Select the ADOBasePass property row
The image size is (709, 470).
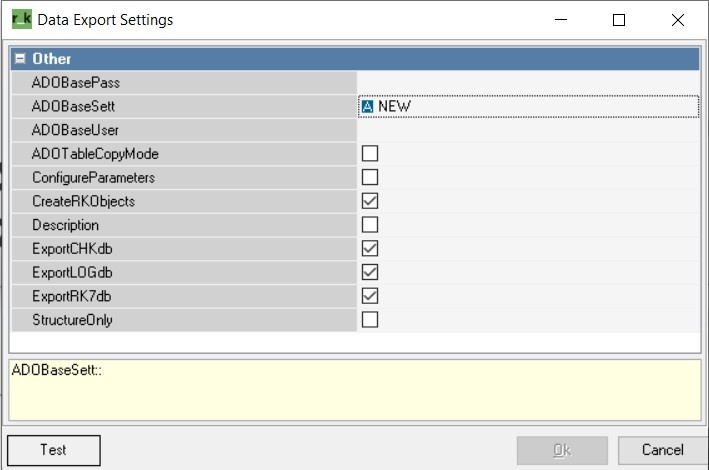355,83
